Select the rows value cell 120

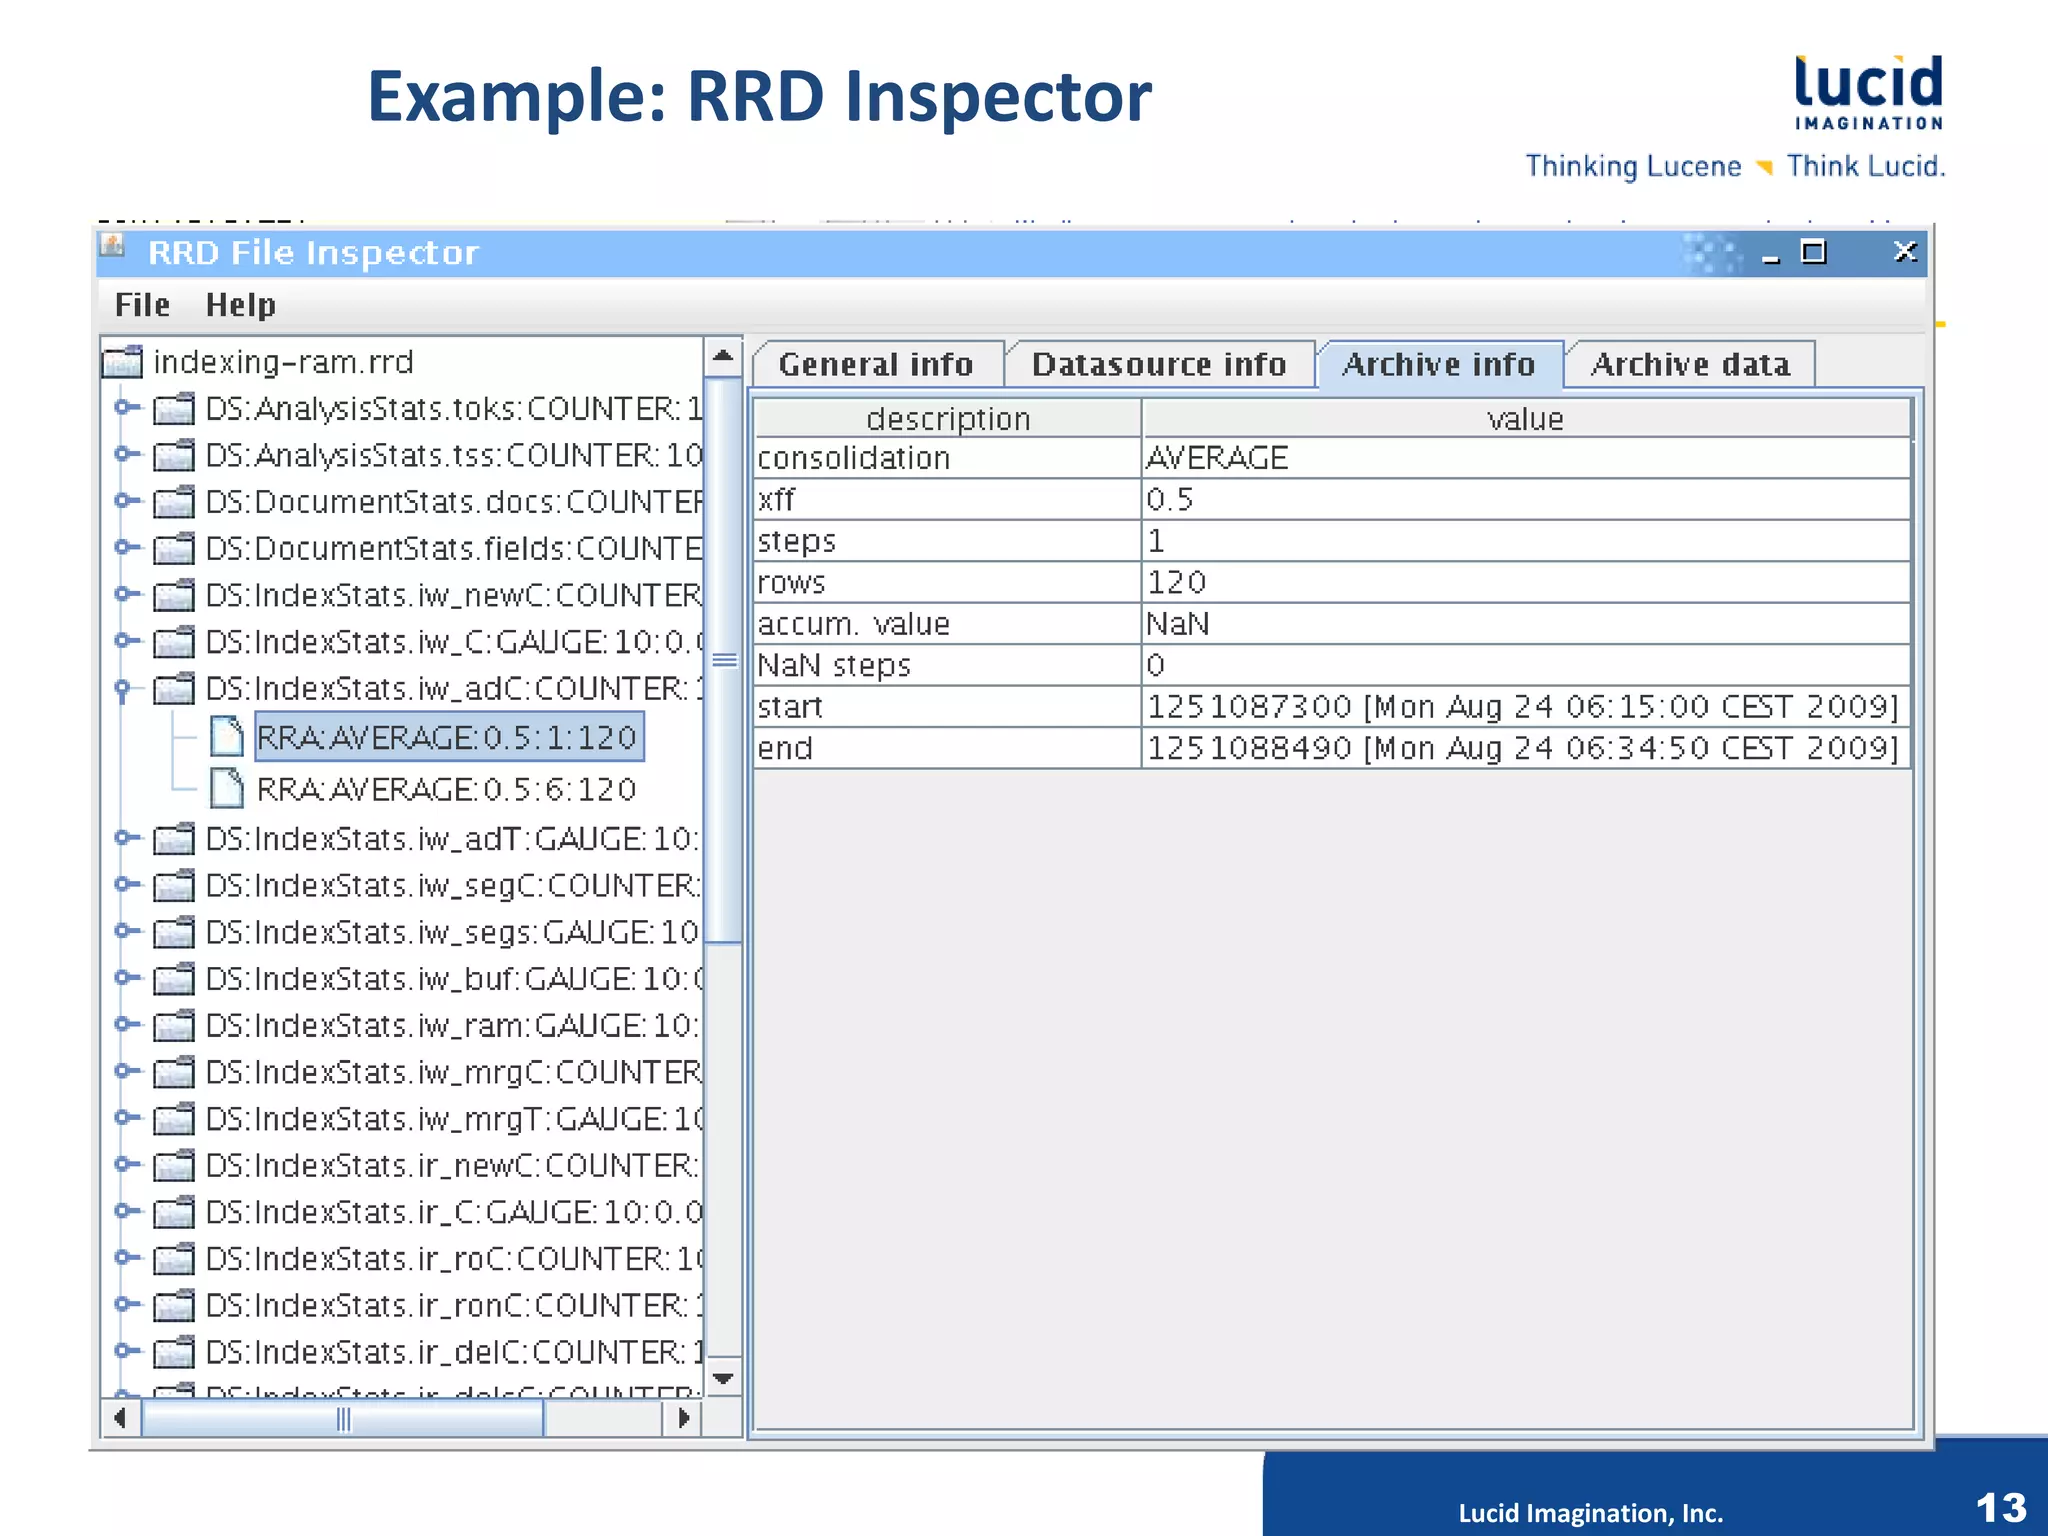pos(1525,582)
